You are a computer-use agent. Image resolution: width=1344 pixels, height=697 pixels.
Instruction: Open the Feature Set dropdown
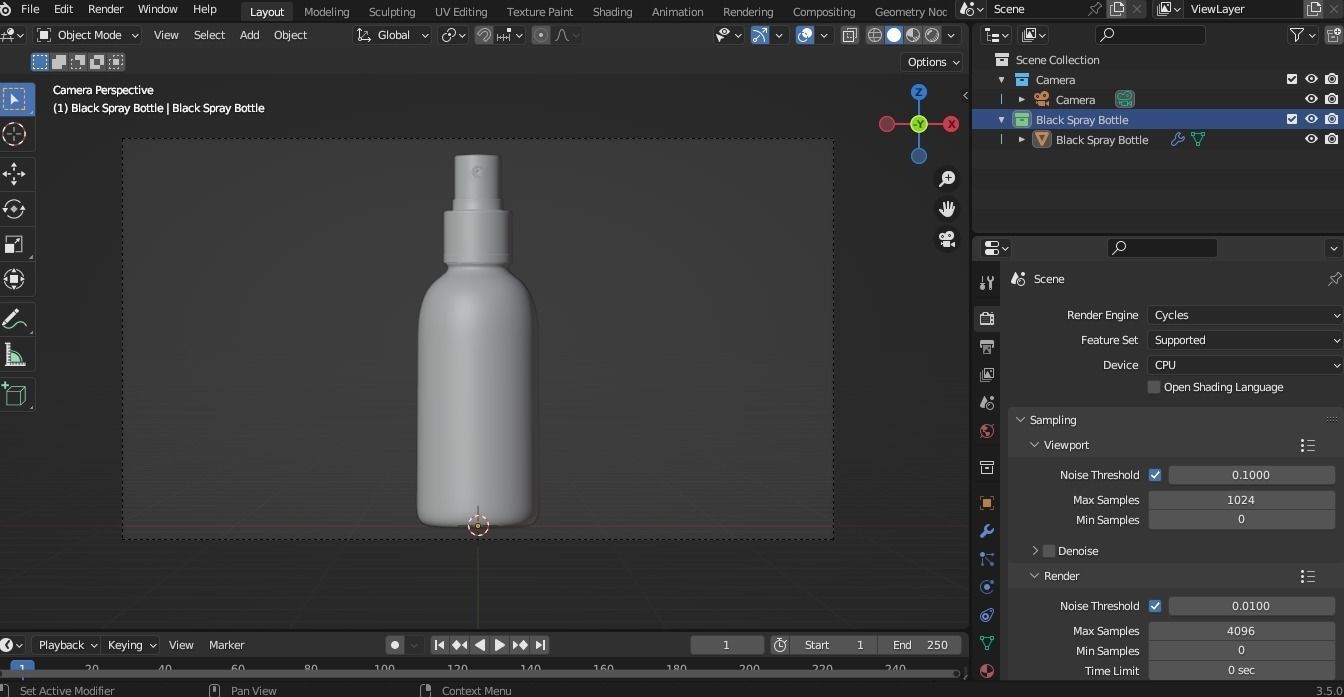pos(1245,340)
